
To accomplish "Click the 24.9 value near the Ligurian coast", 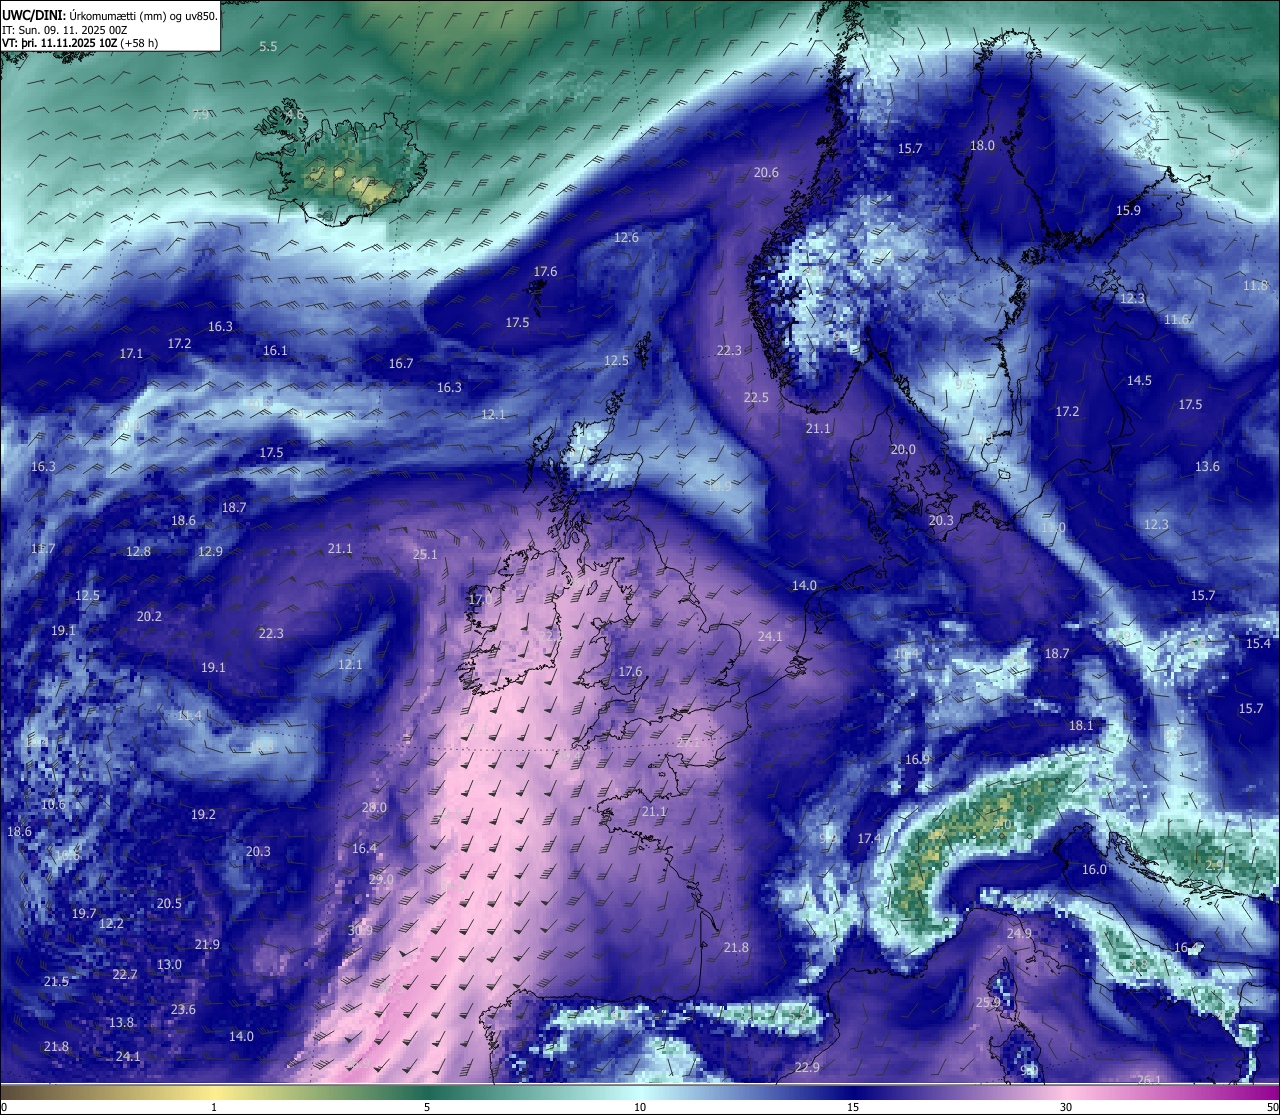I will (x=1019, y=934).
